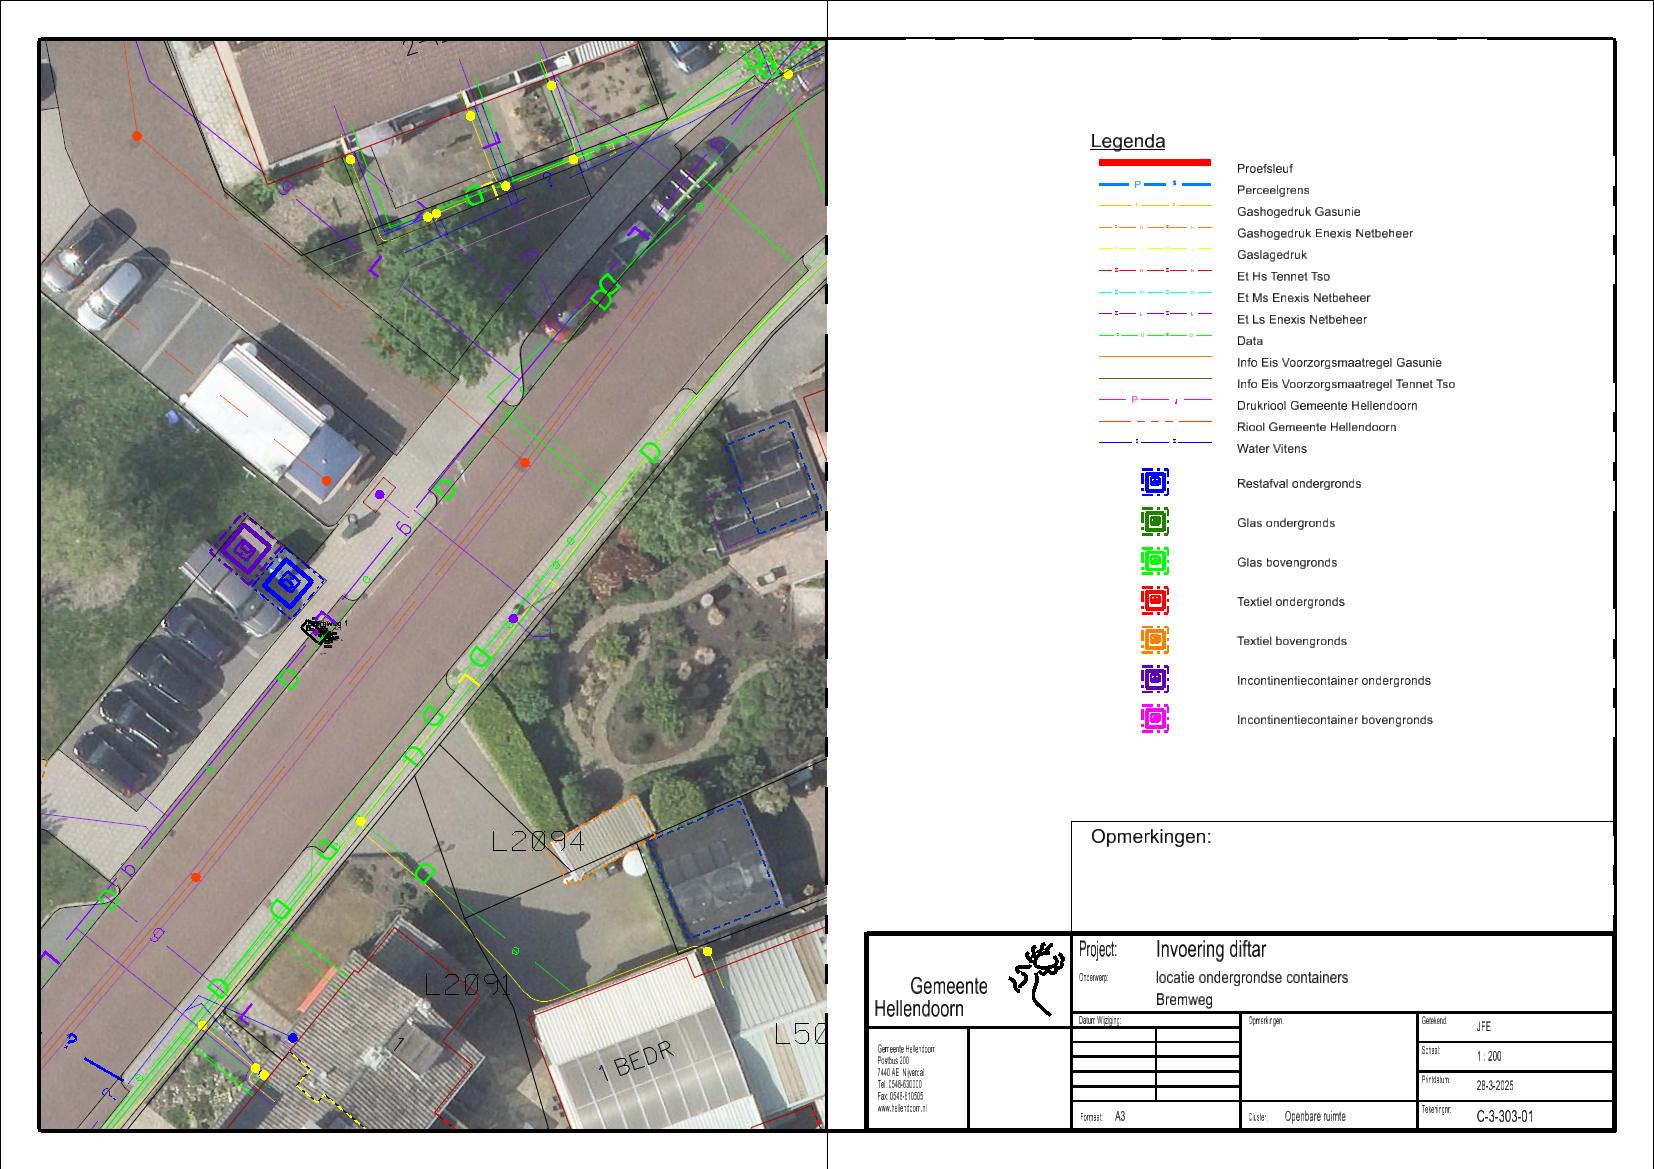Select the Glas bovengronds legend icon
Screen dimensions: 1654x1169
coord(1155,561)
